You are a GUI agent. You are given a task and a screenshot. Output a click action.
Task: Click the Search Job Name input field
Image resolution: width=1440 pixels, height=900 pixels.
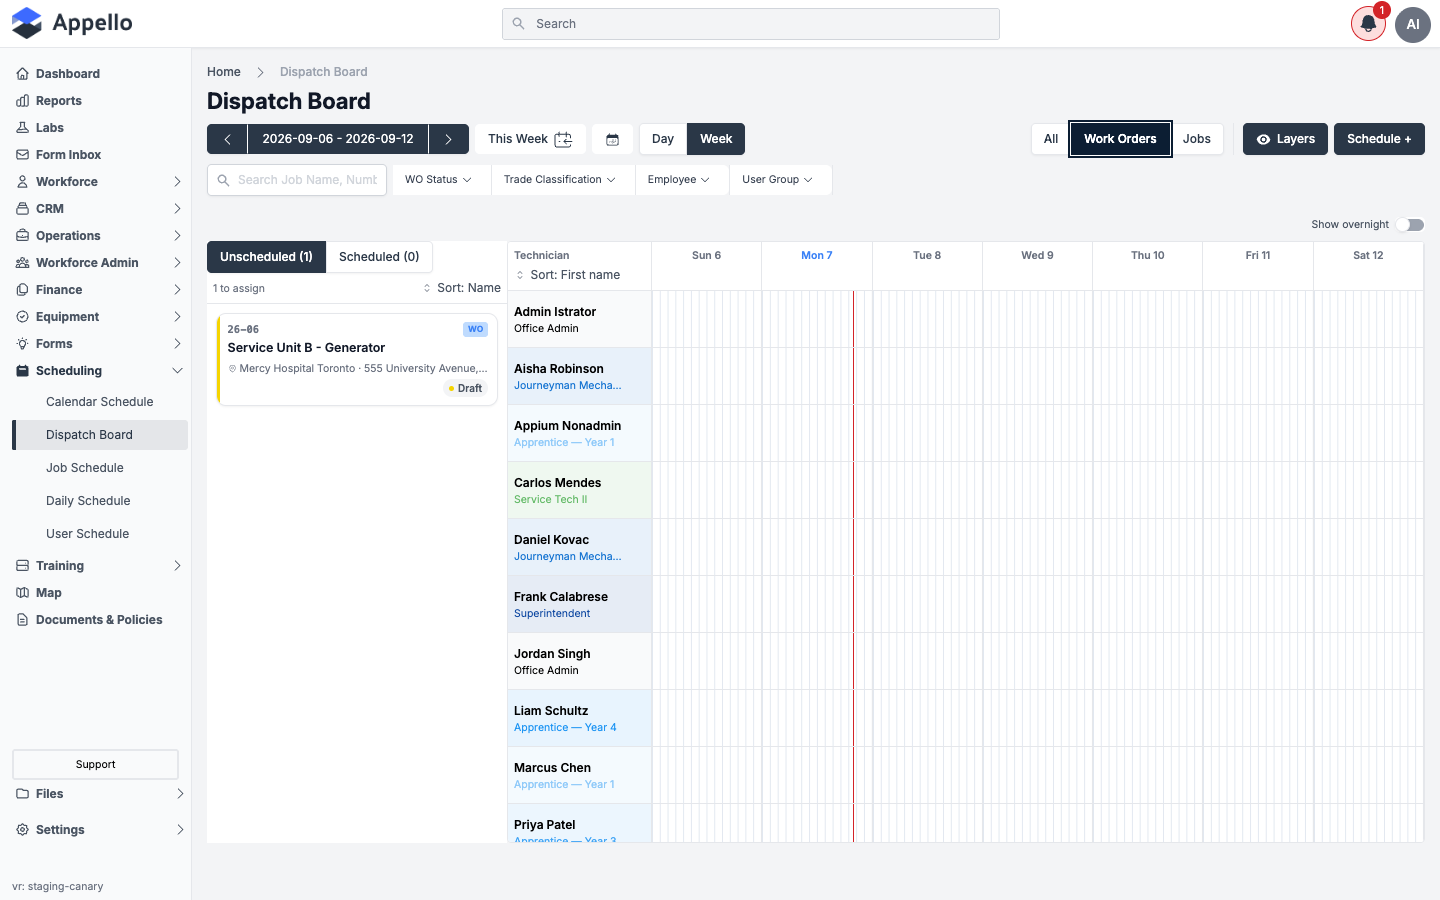pyautogui.click(x=297, y=180)
